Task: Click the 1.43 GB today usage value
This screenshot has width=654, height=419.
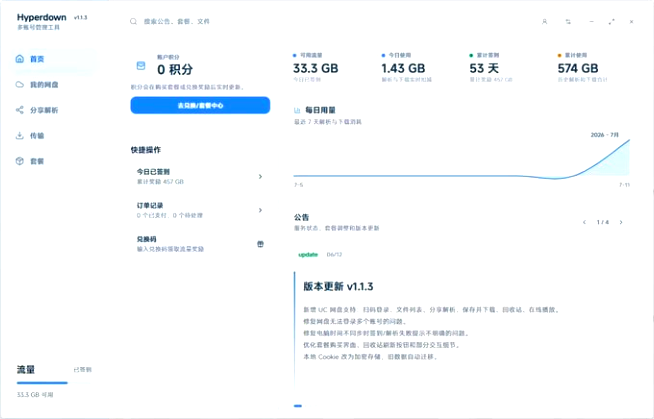Action: click(x=403, y=68)
